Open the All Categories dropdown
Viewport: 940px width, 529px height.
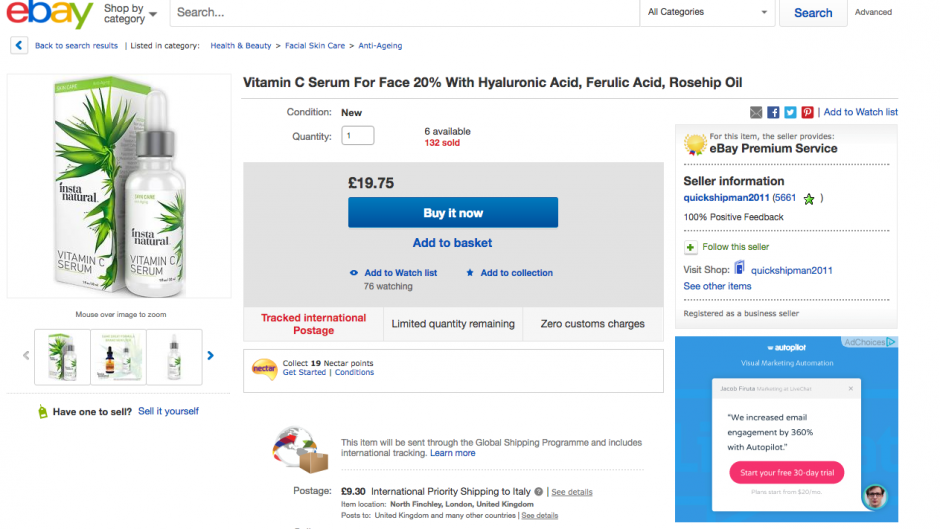pyautogui.click(x=708, y=12)
